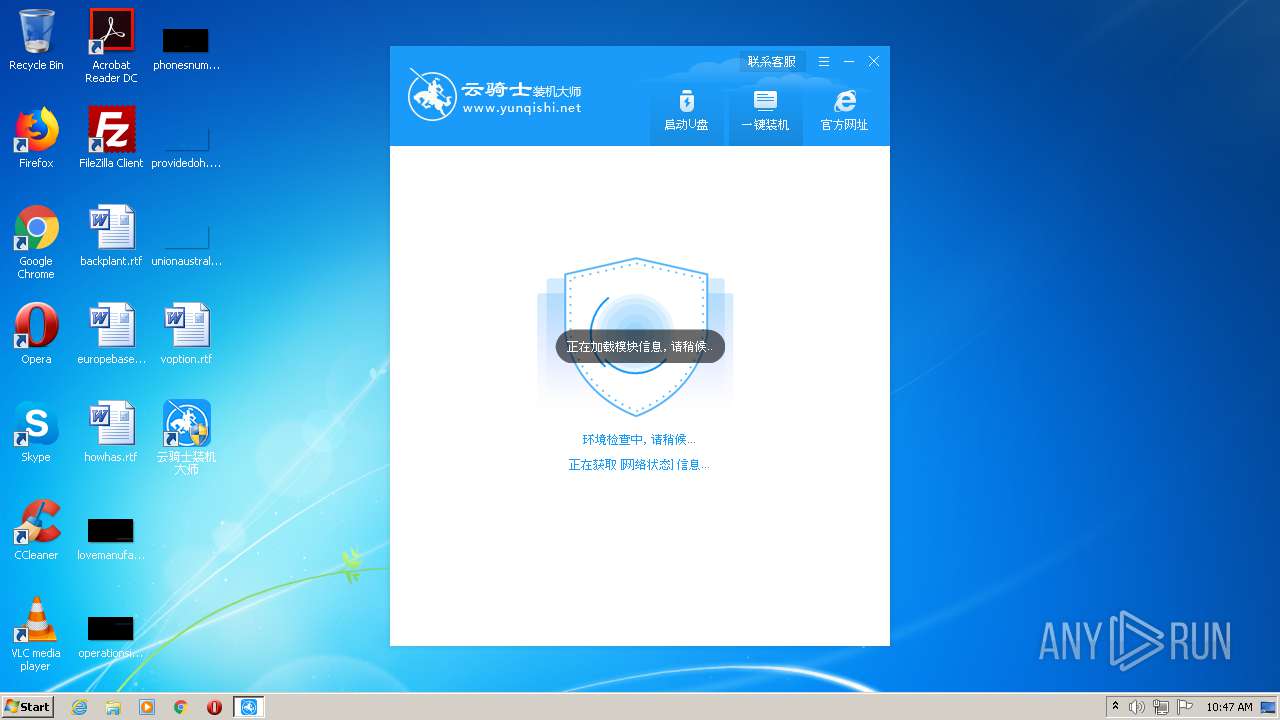Open Windows Explorer from taskbar

(113, 707)
